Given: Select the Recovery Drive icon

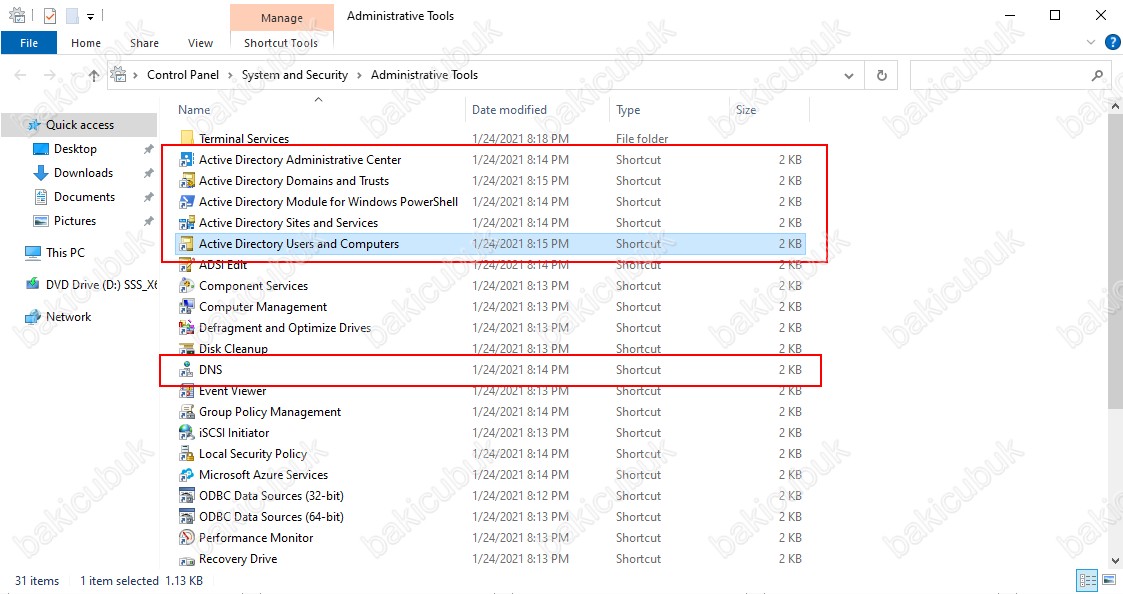Looking at the screenshot, I should coord(186,559).
